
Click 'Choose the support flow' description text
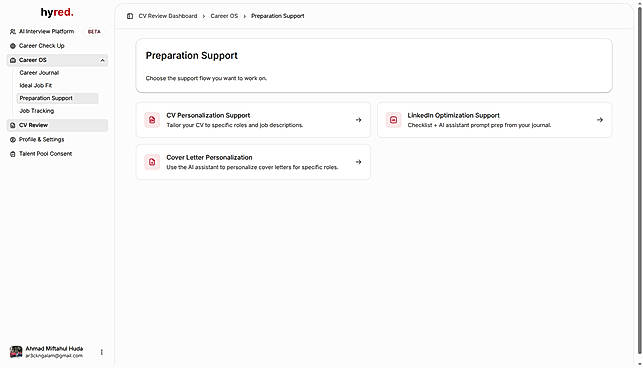[206, 78]
